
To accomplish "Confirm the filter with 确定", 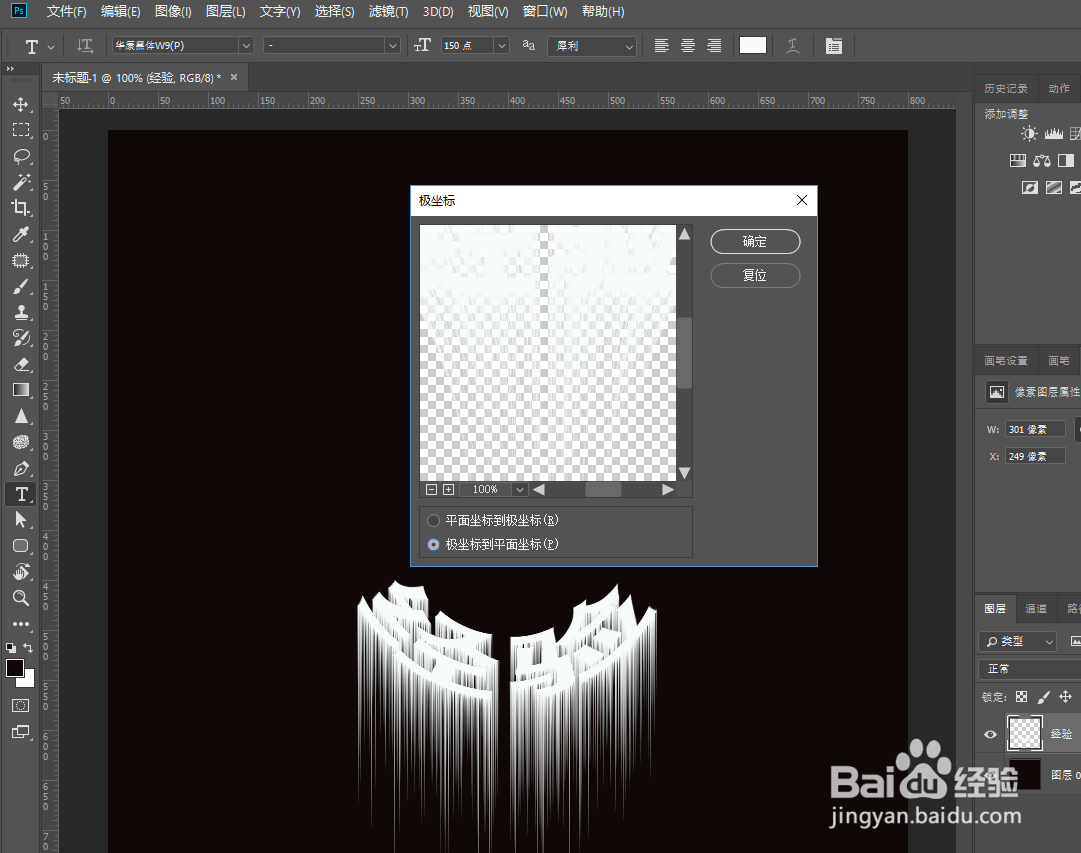I will click(x=755, y=241).
